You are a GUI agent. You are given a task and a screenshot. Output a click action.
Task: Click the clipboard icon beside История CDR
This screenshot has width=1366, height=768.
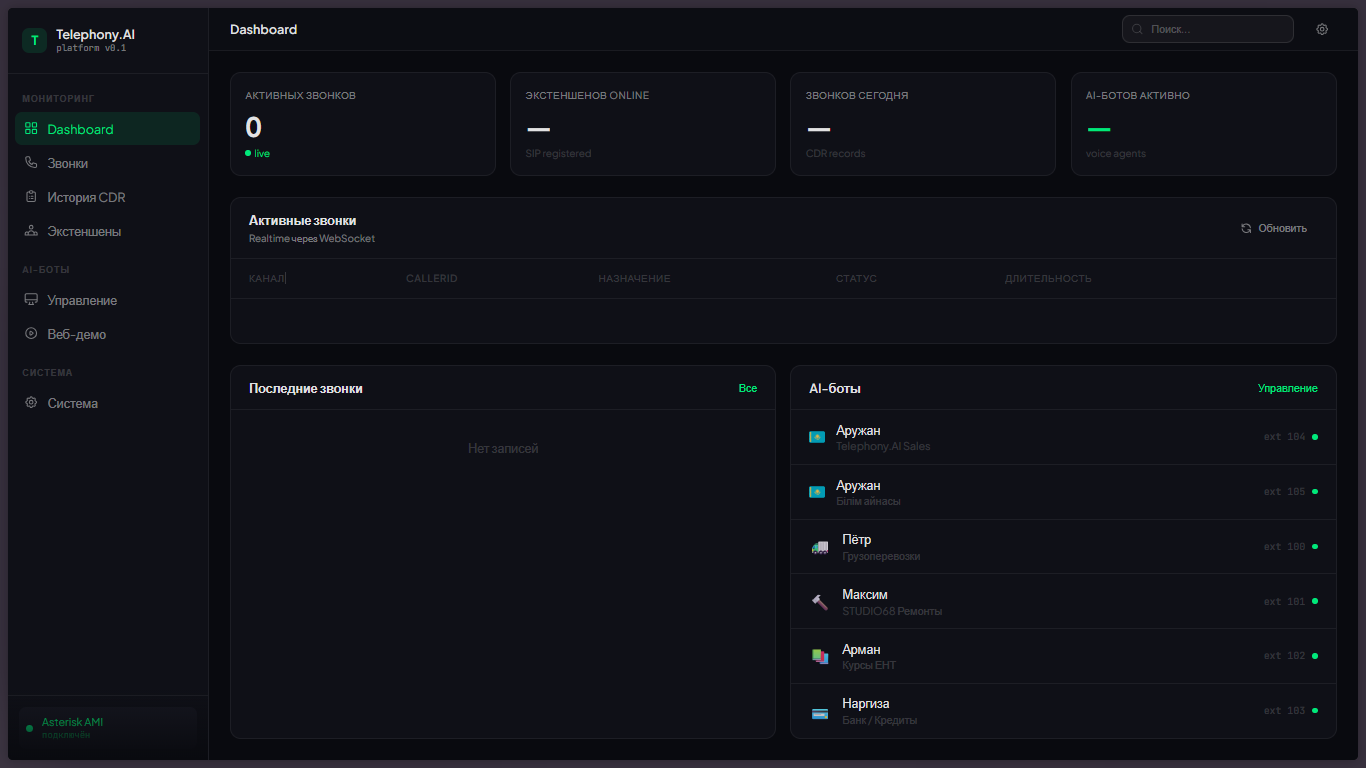pyautogui.click(x=31, y=197)
